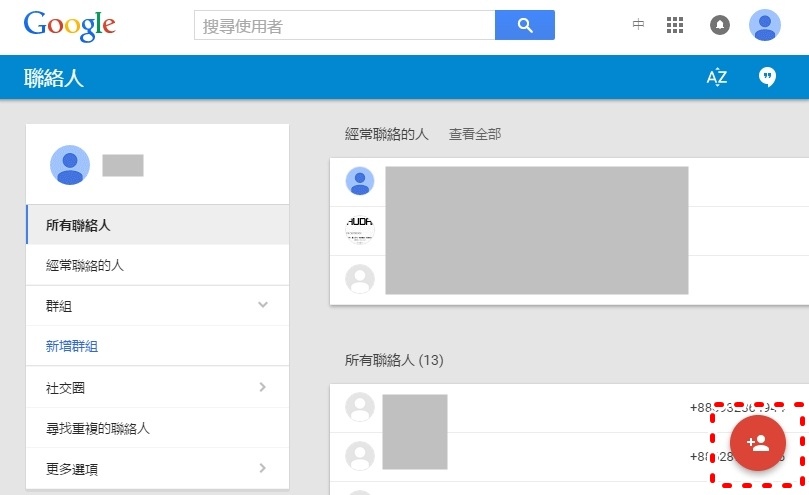
Task: Click the AUDR logo contact avatar
Action: coord(360,230)
